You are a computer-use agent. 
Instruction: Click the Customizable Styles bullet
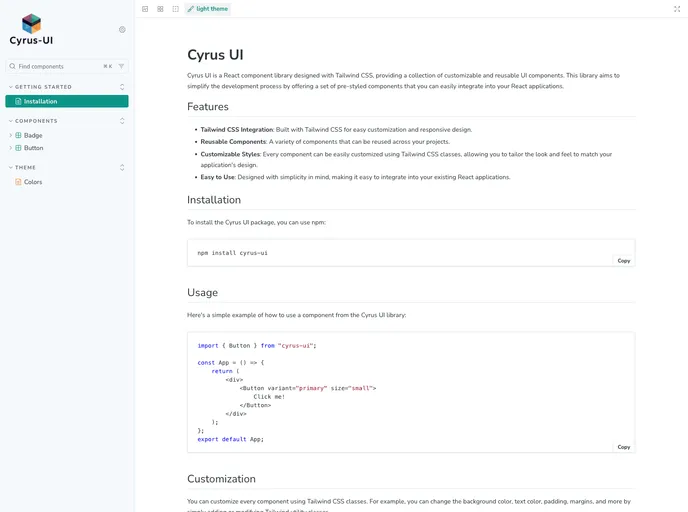tap(406, 160)
